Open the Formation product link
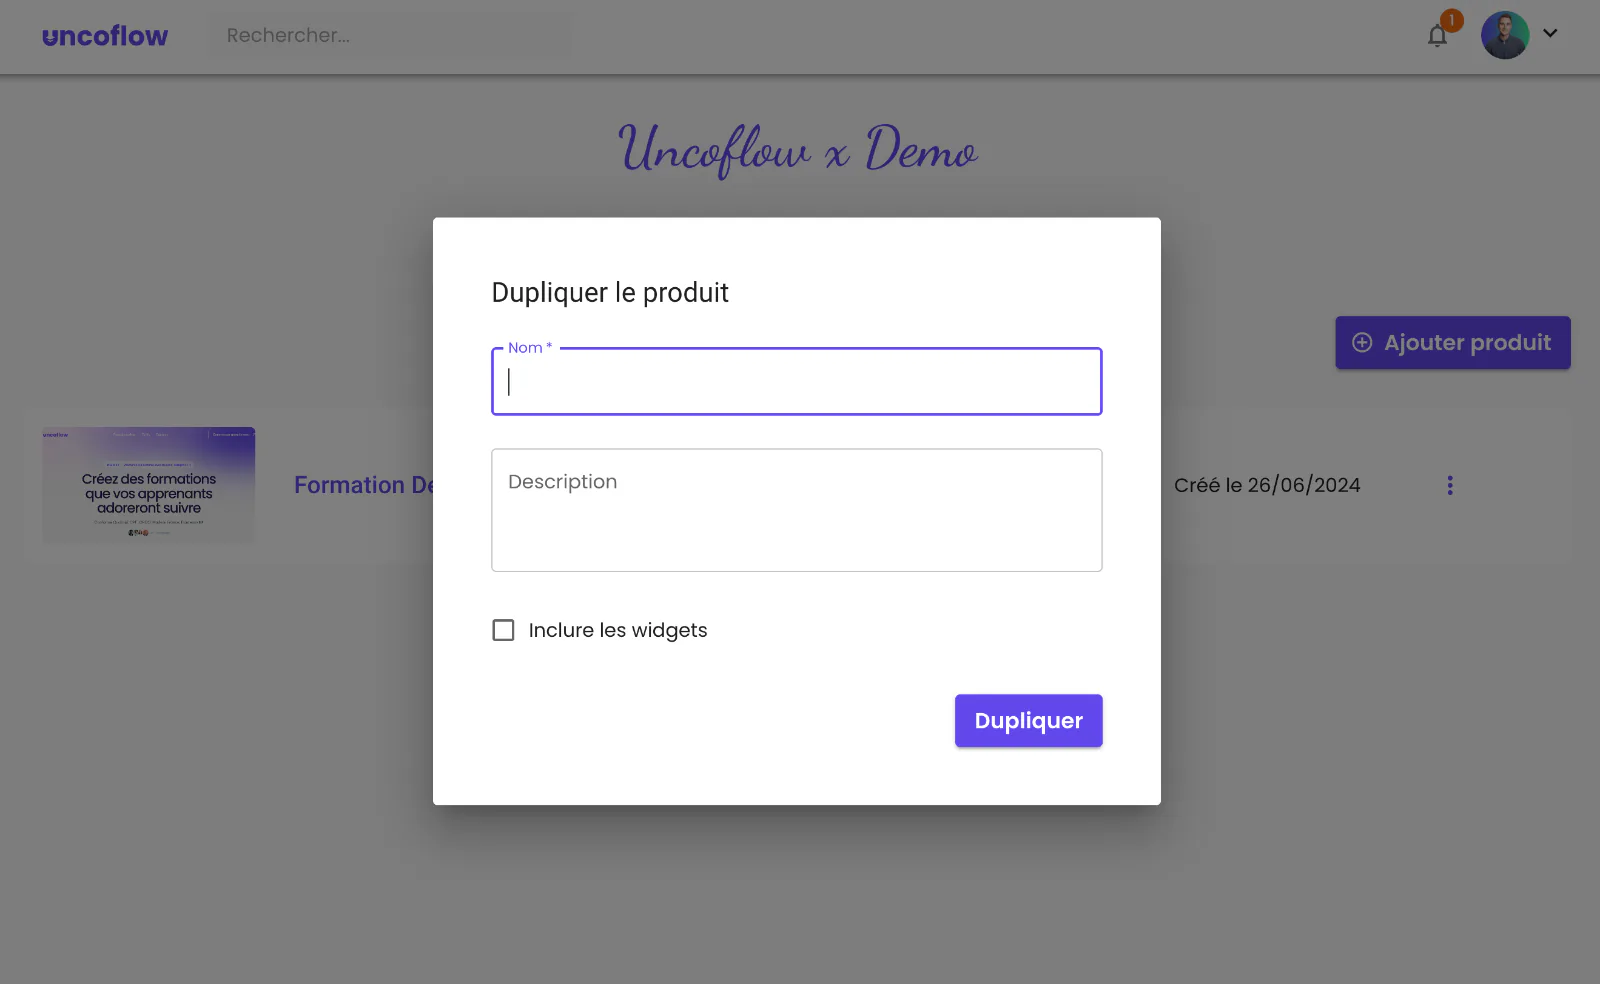Screen dimensions: 1600x984 point(364,485)
